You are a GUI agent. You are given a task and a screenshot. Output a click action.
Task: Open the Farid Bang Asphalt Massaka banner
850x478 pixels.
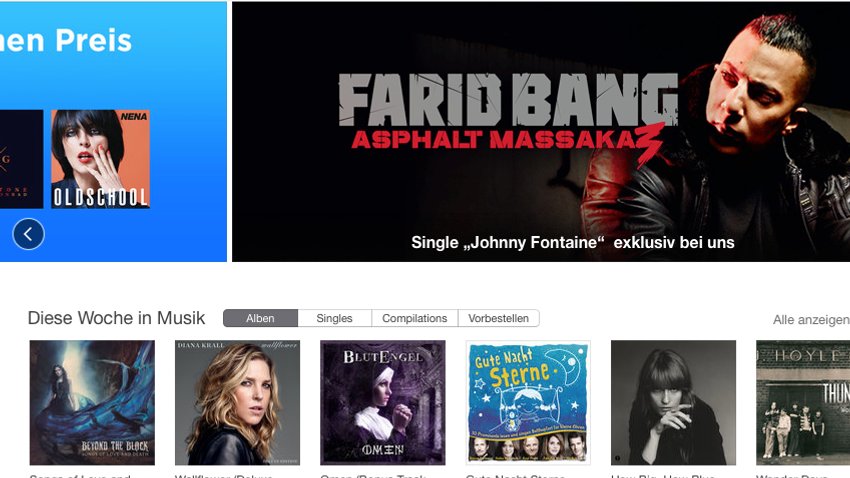pos(541,132)
